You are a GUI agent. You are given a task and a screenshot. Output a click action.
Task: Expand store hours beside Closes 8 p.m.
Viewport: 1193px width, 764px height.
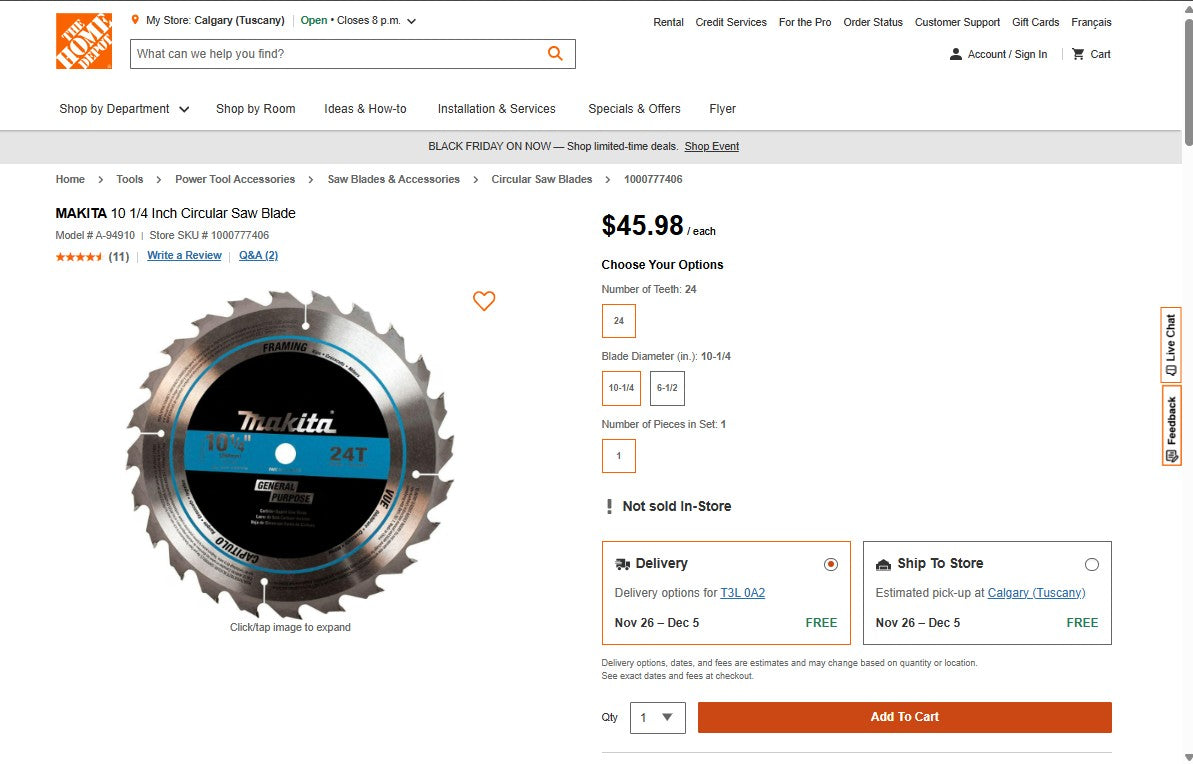[x=410, y=19]
